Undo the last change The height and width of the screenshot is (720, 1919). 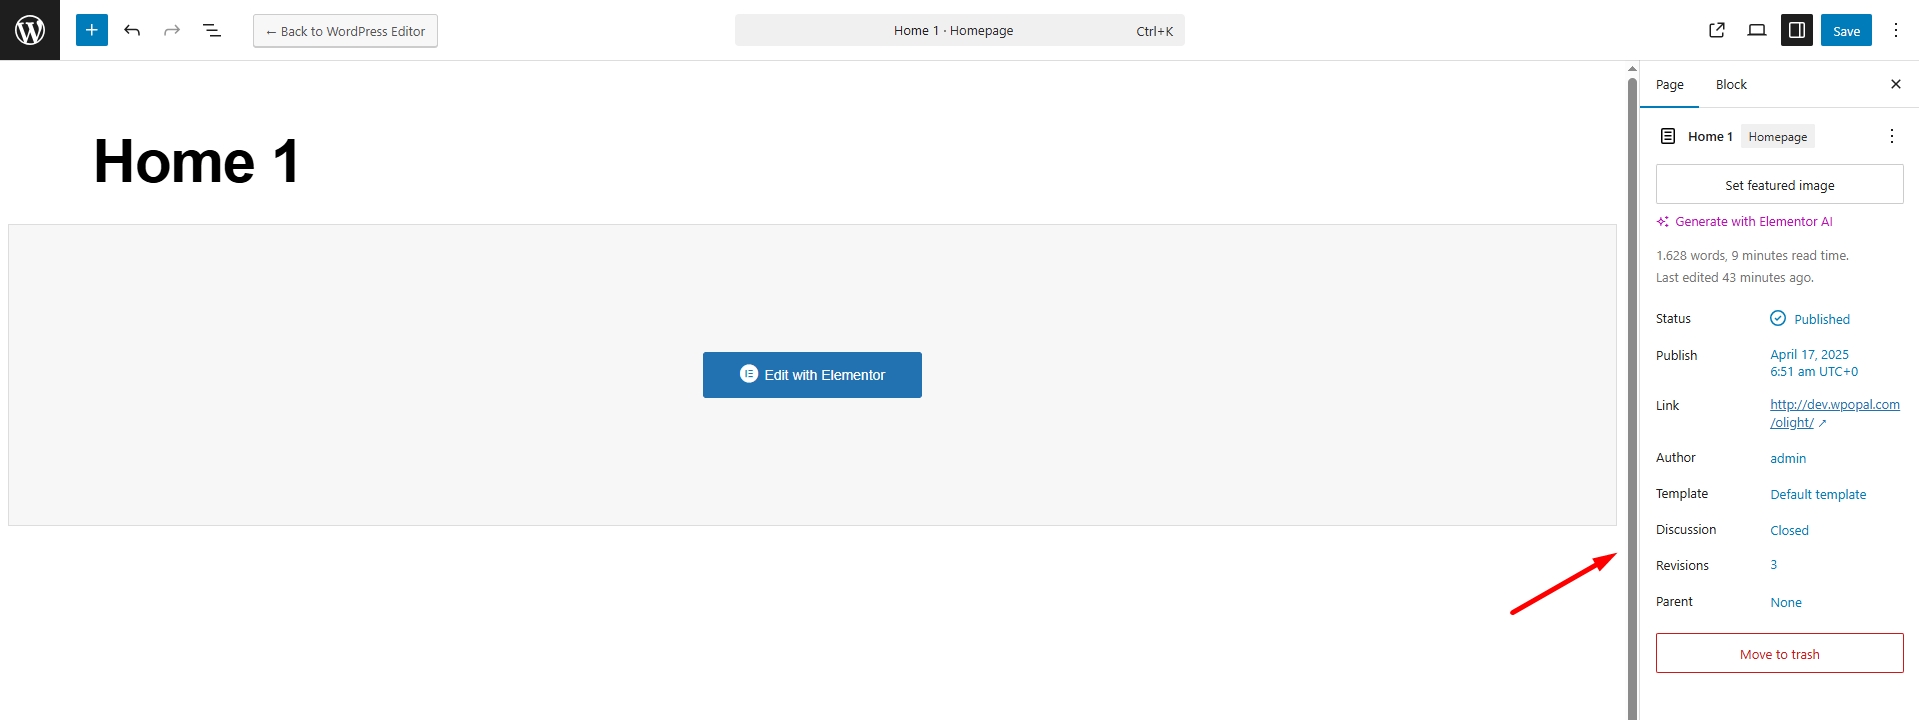click(132, 30)
